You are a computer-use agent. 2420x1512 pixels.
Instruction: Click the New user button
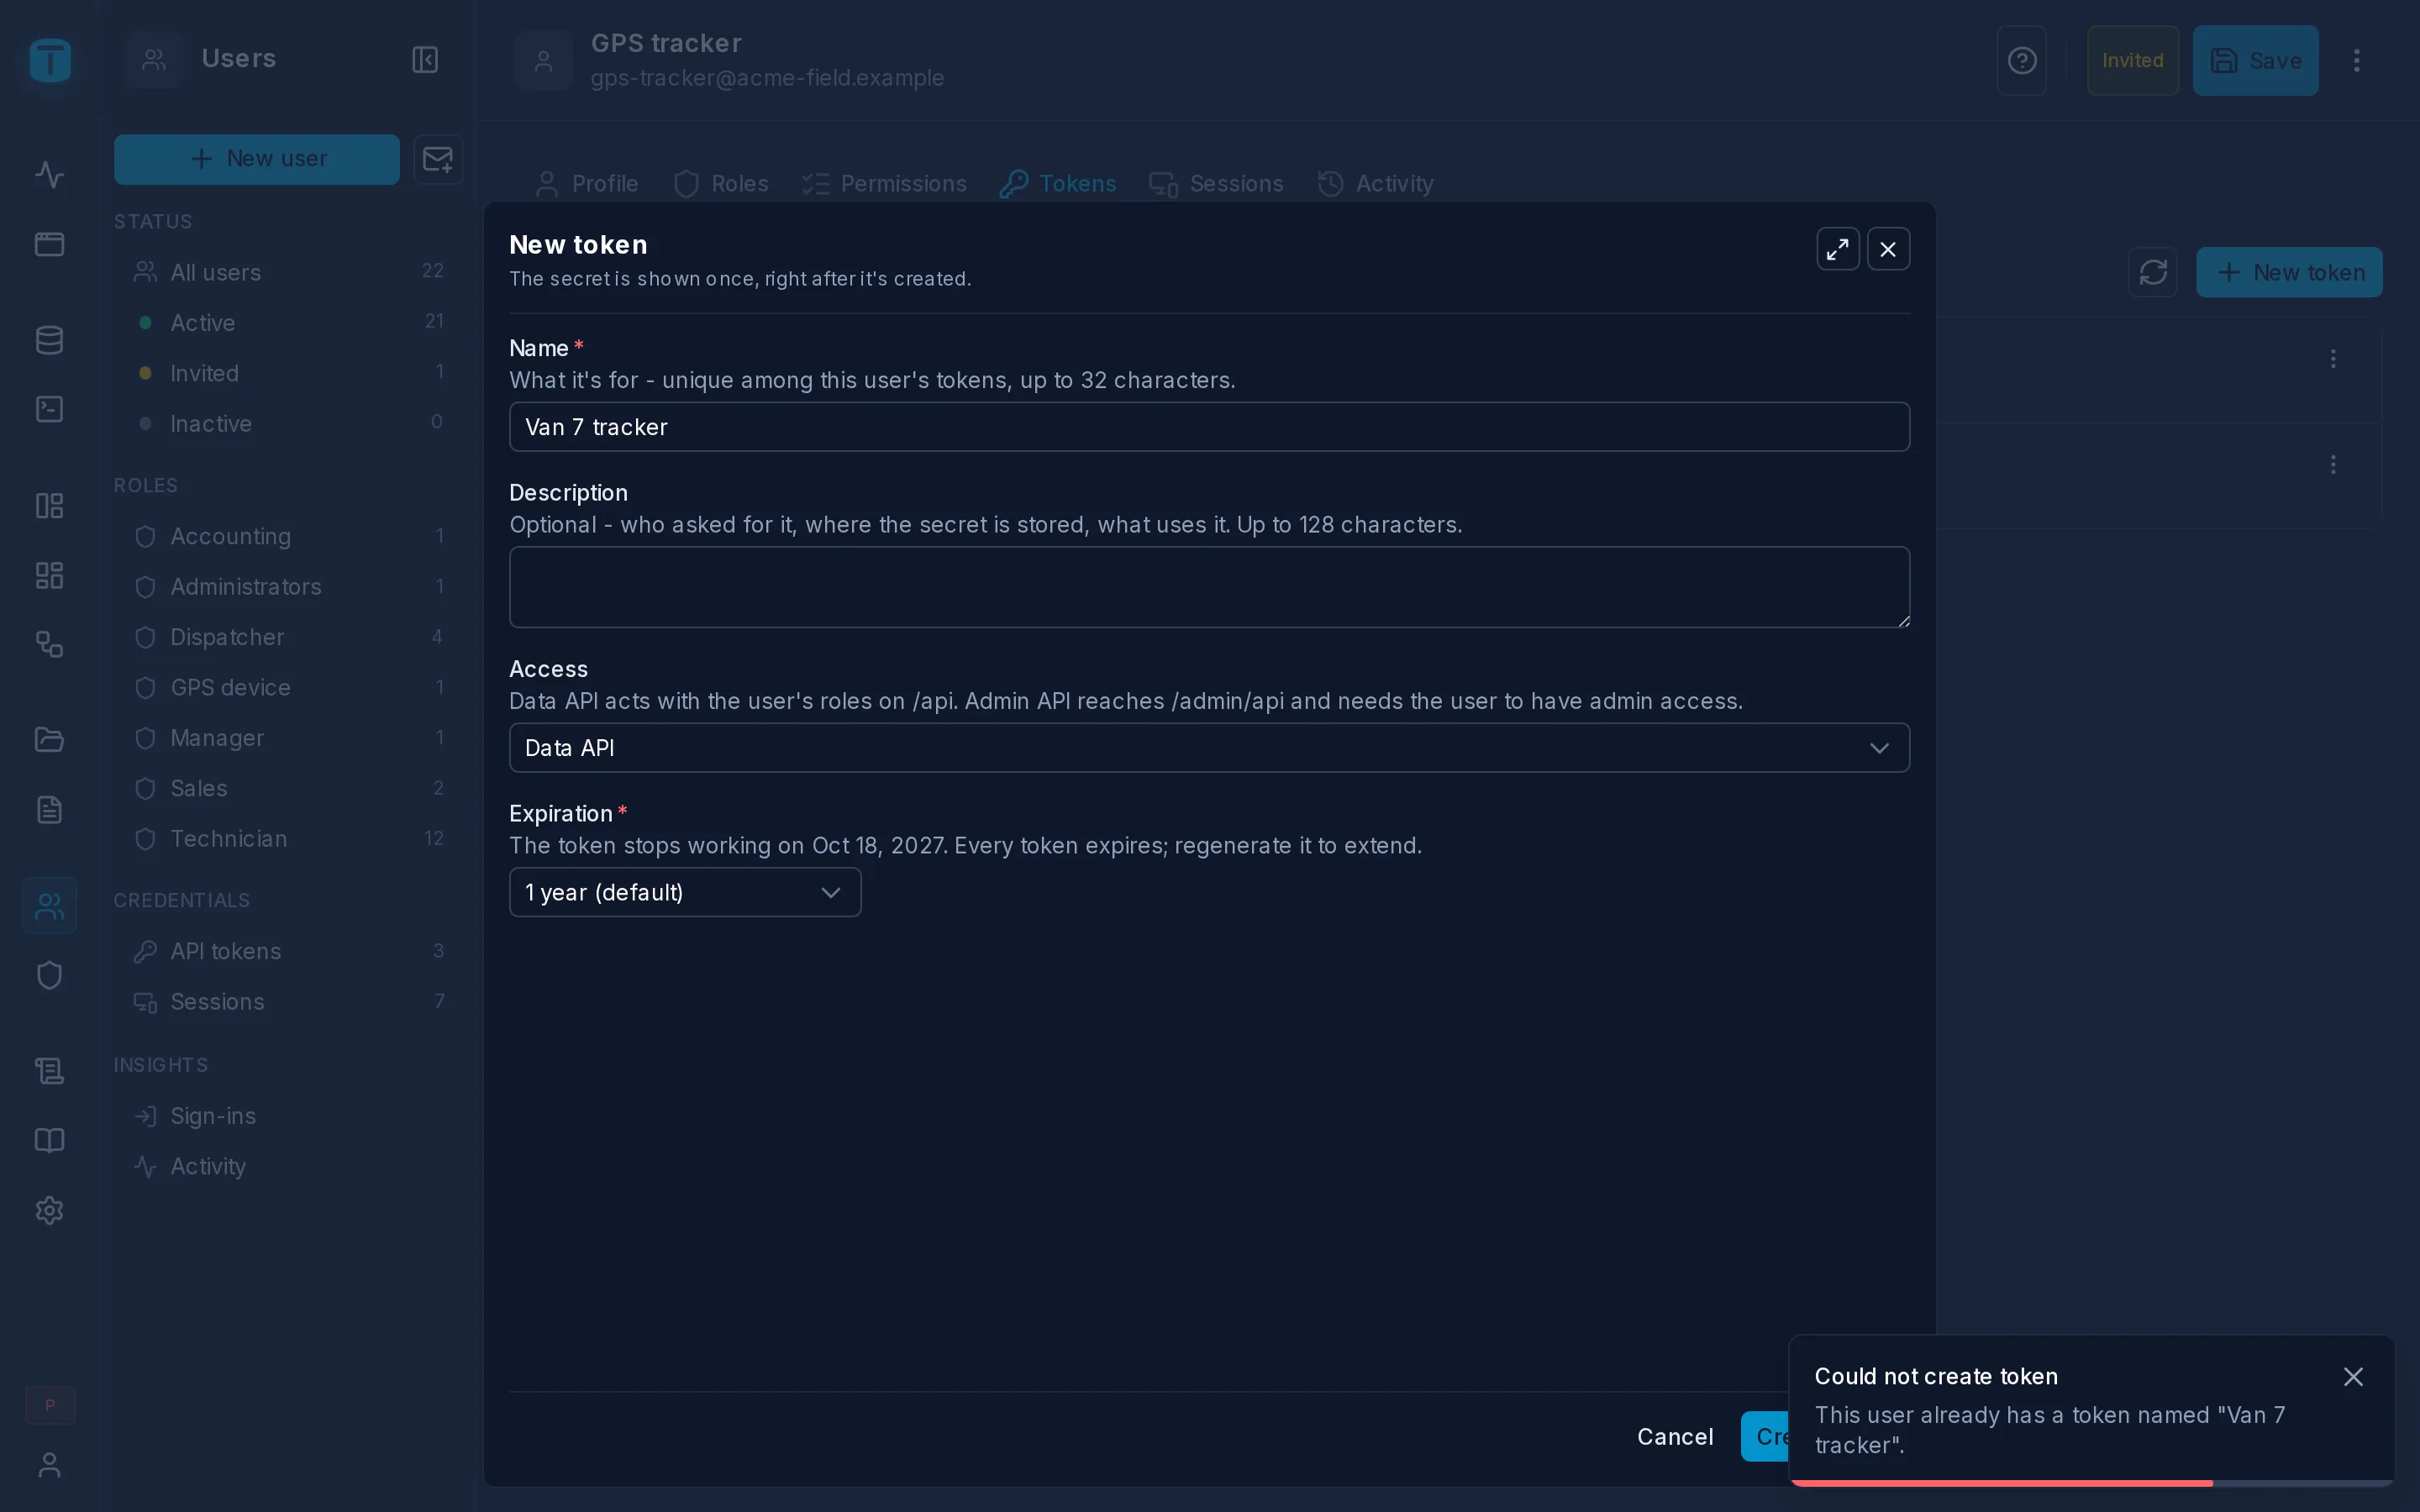[257, 159]
